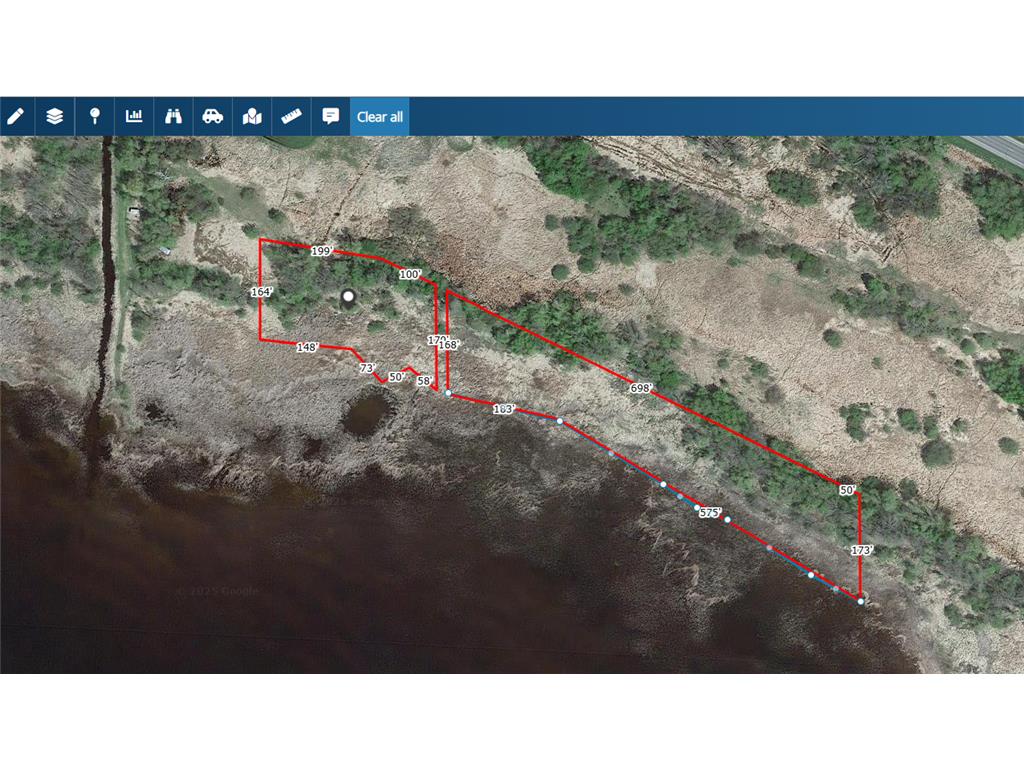Open the bar chart statistics tool
The width and height of the screenshot is (1024, 768).
[x=134, y=117]
